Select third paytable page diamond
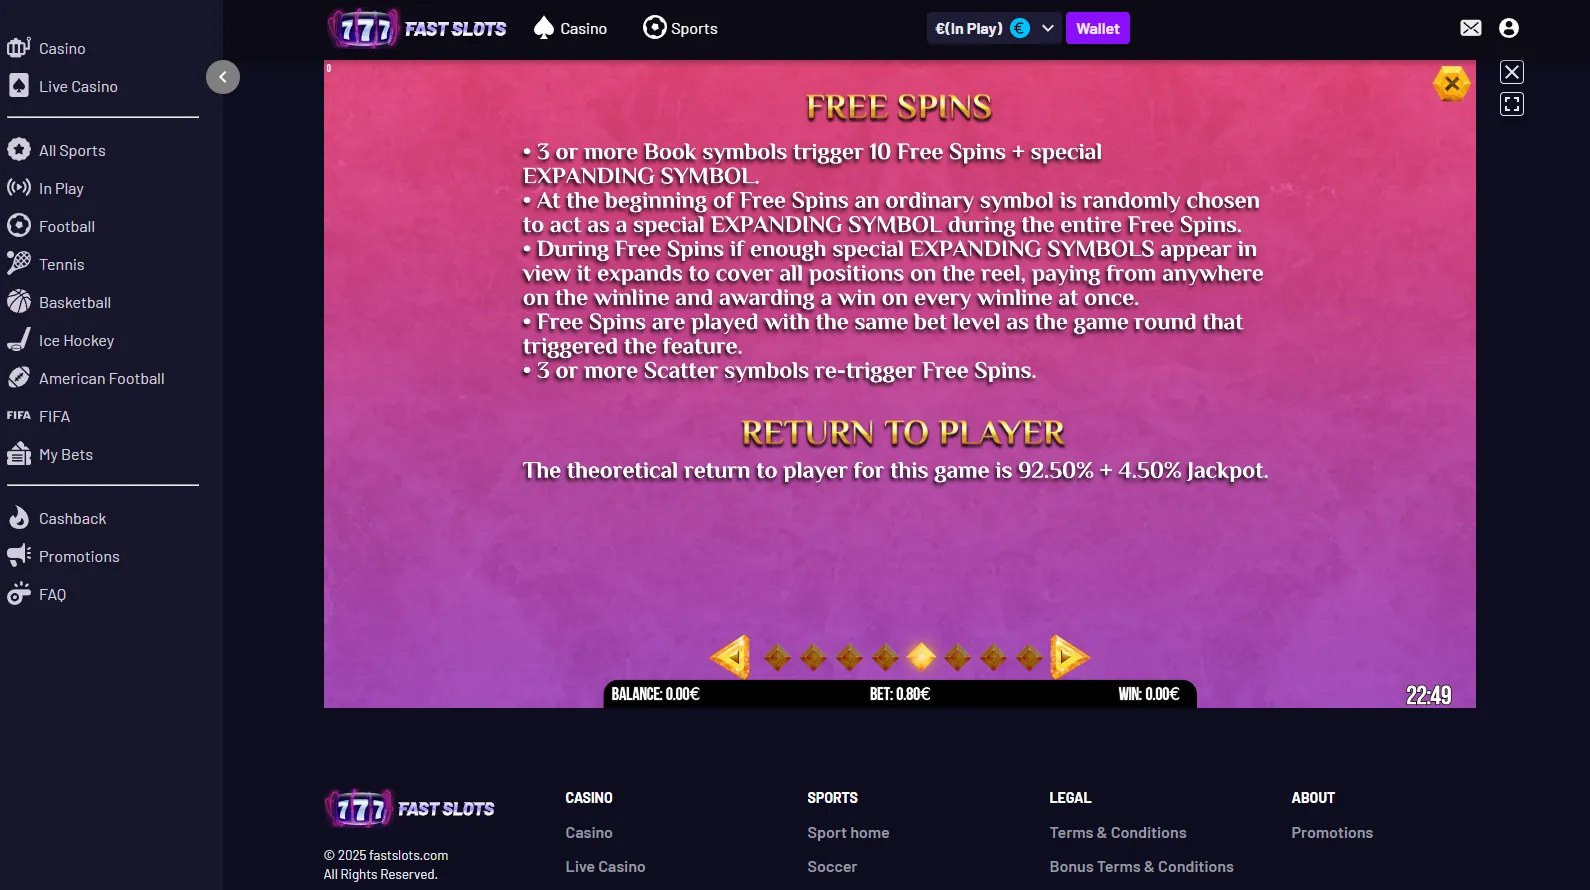Viewport: 1590px width, 890px height. click(x=849, y=657)
